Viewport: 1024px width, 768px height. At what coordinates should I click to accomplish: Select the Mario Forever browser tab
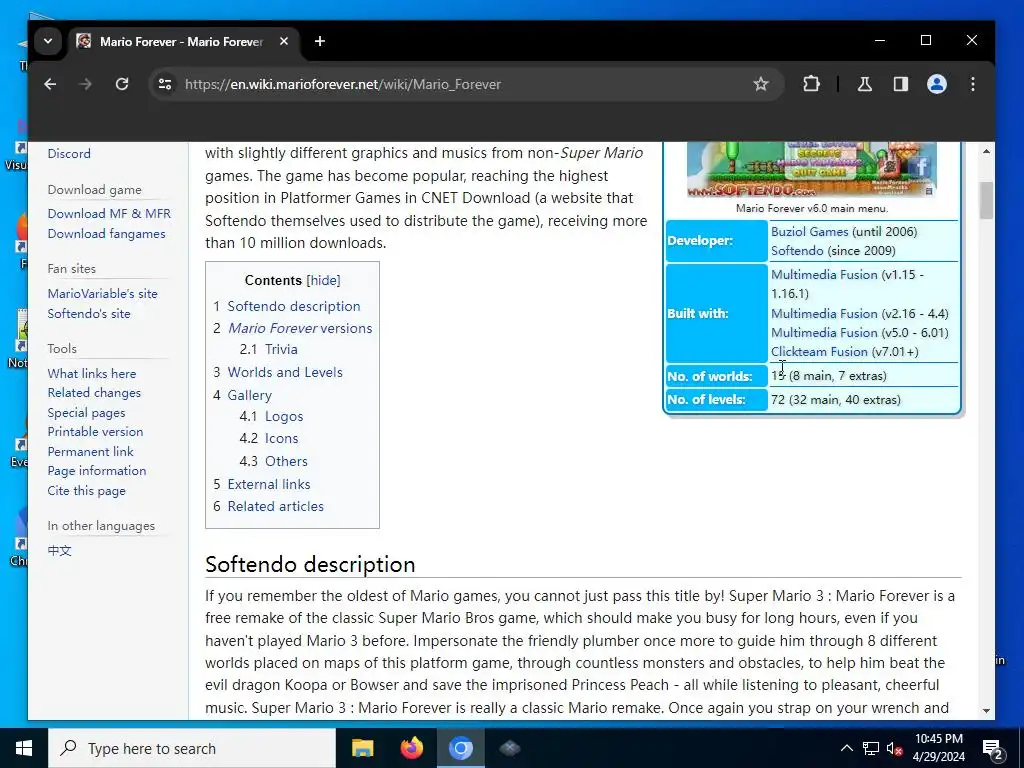point(183,42)
